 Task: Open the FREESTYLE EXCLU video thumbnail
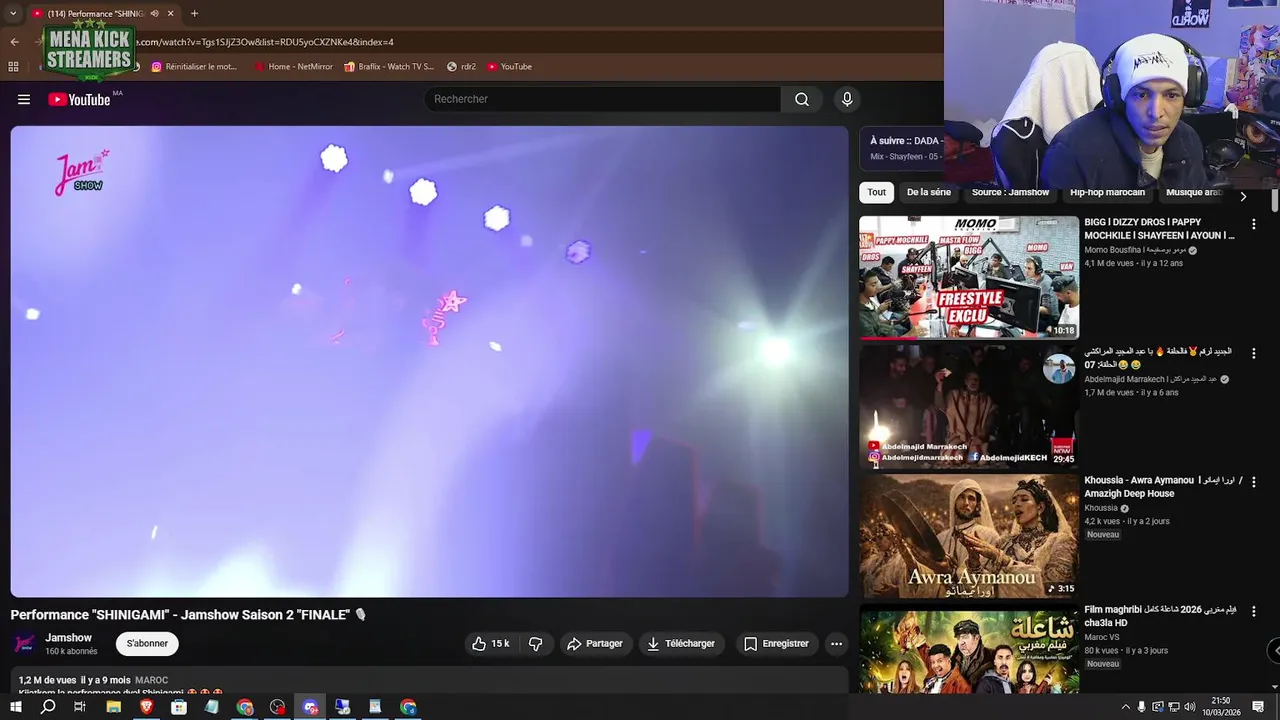[969, 277]
